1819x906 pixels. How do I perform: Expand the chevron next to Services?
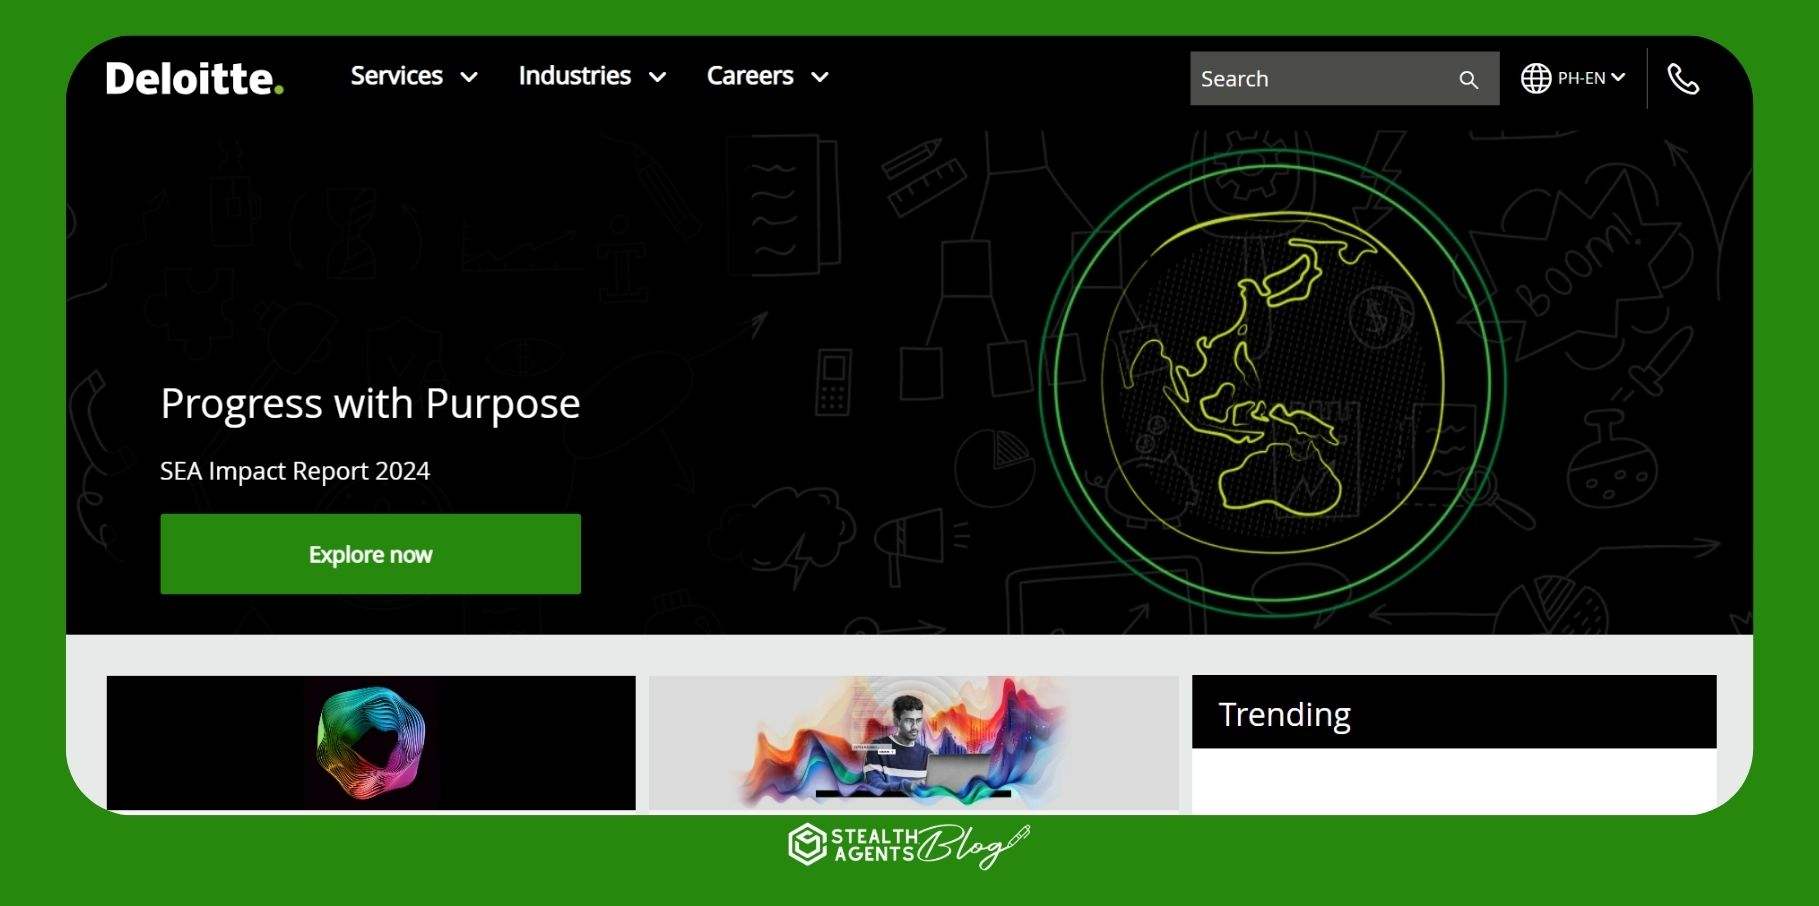click(x=469, y=77)
